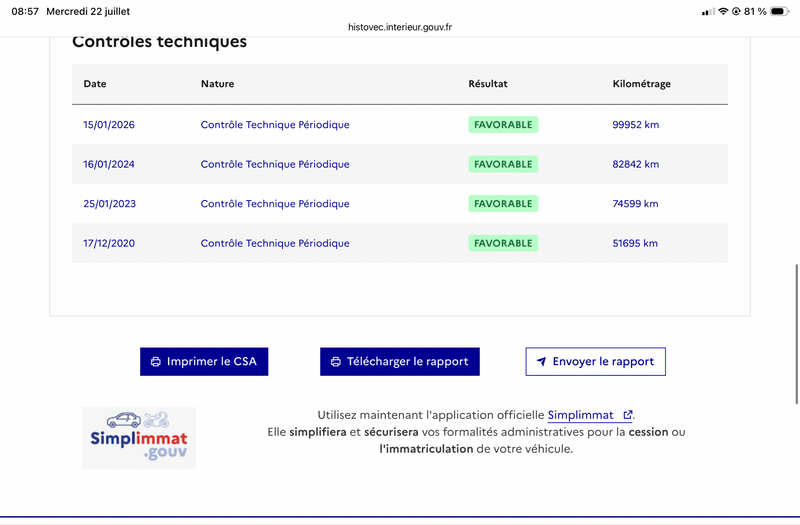Tap the histovec.interieur.gouv.fr address bar
The height and width of the screenshot is (525, 800).
[x=400, y=27]
